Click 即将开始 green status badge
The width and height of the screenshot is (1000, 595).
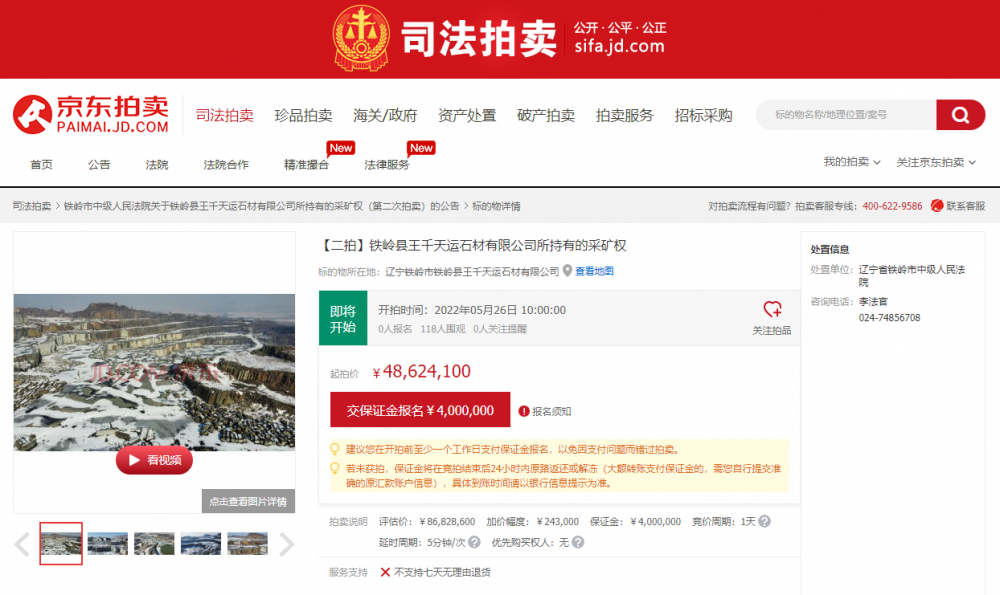pyautogui.click(x=343, y=318)
